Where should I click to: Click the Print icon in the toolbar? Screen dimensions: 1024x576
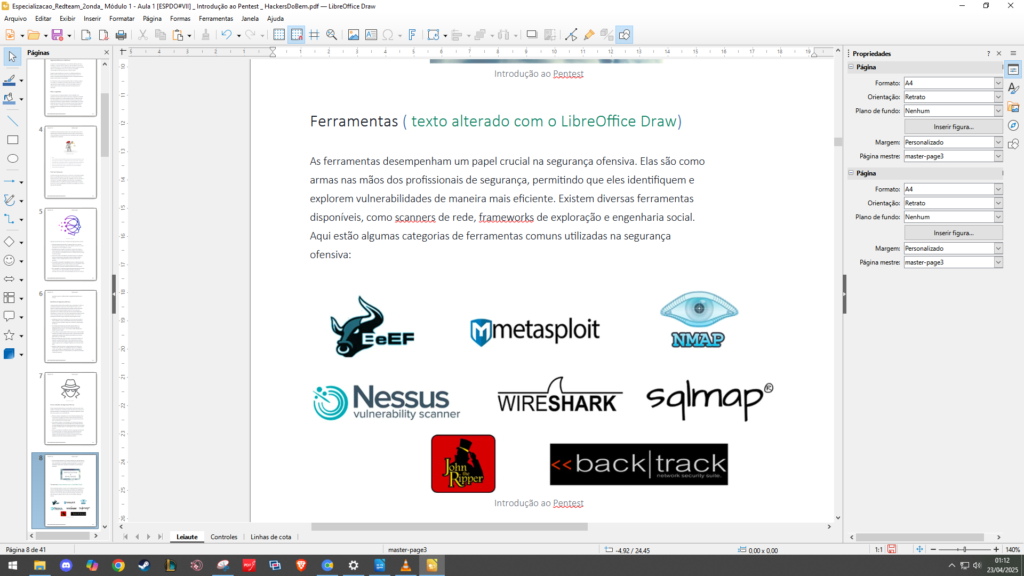pyautogui.click(x=121, y=35)
